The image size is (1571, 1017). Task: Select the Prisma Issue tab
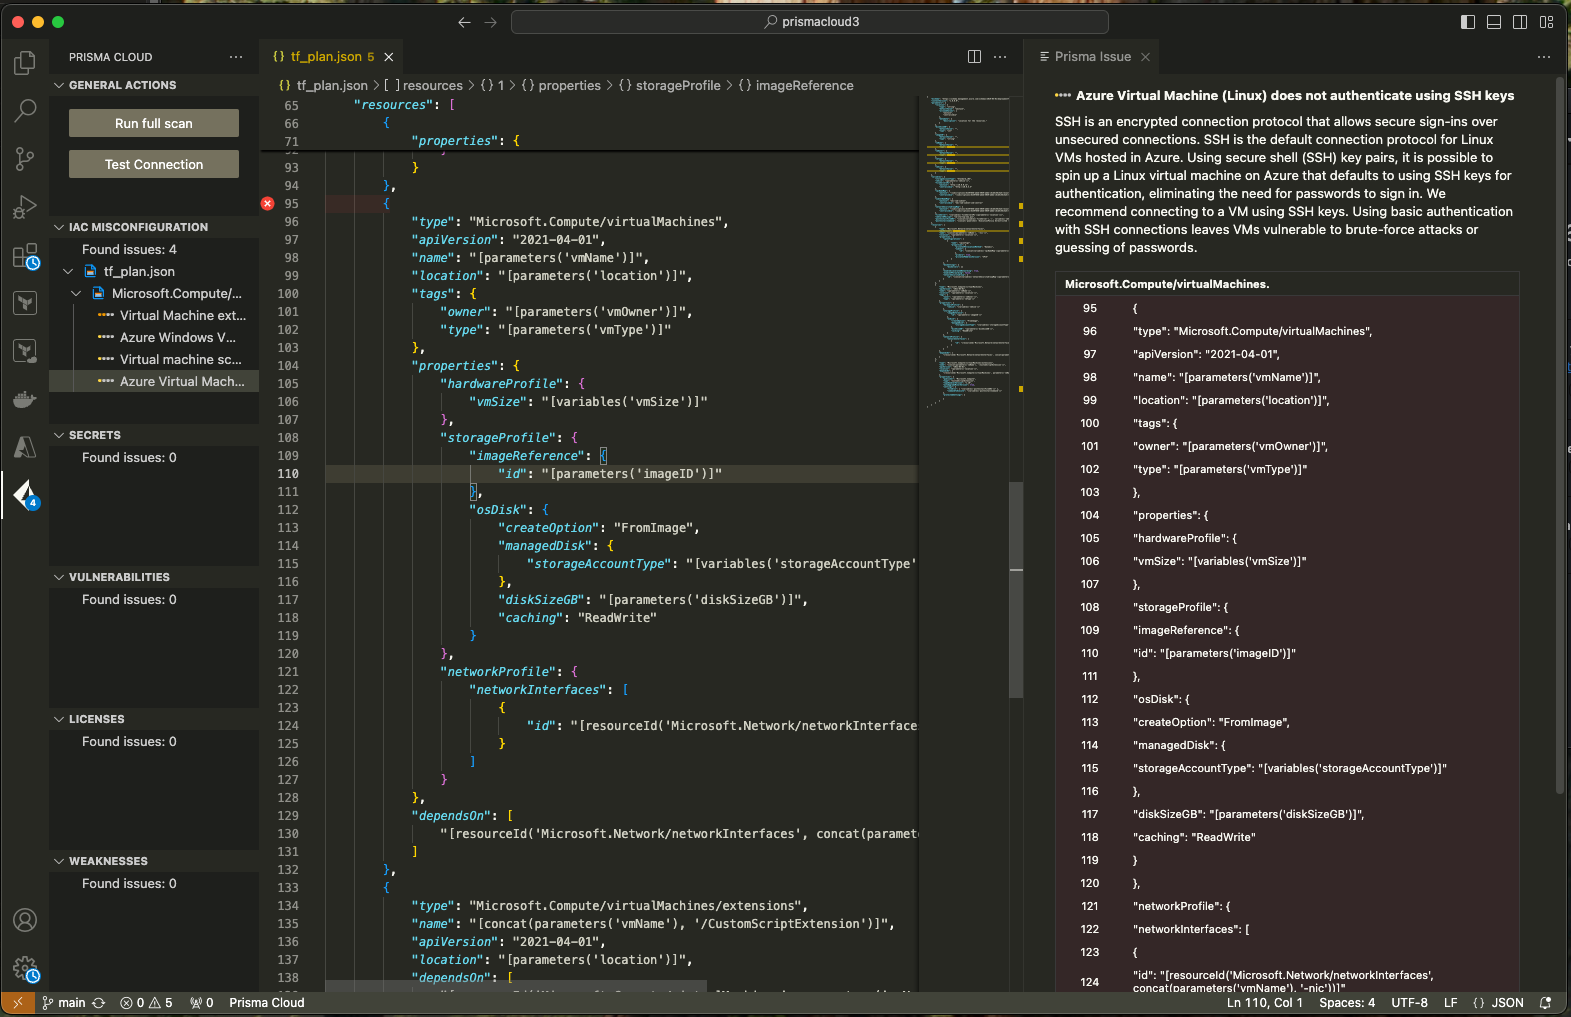(x=1092, y=57)
